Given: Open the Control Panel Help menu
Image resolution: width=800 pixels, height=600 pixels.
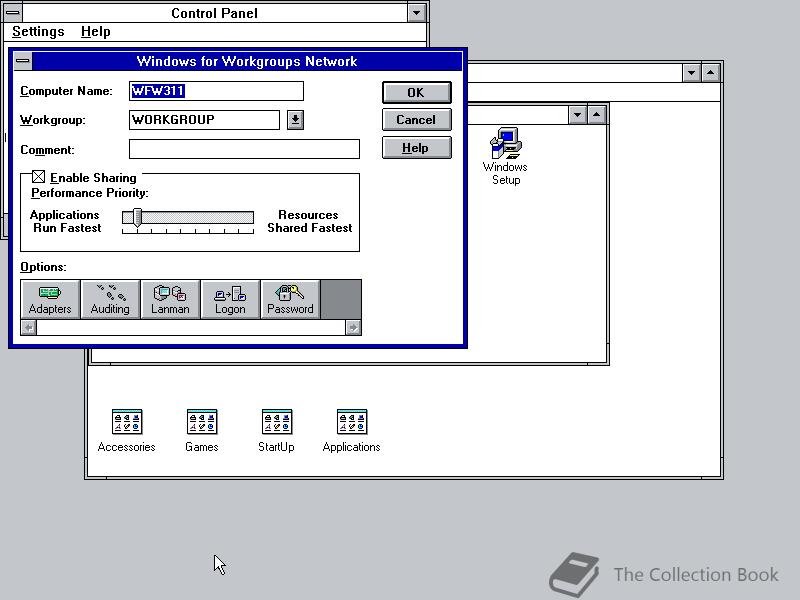Looking at the screenshot, I should click(95, 32).
